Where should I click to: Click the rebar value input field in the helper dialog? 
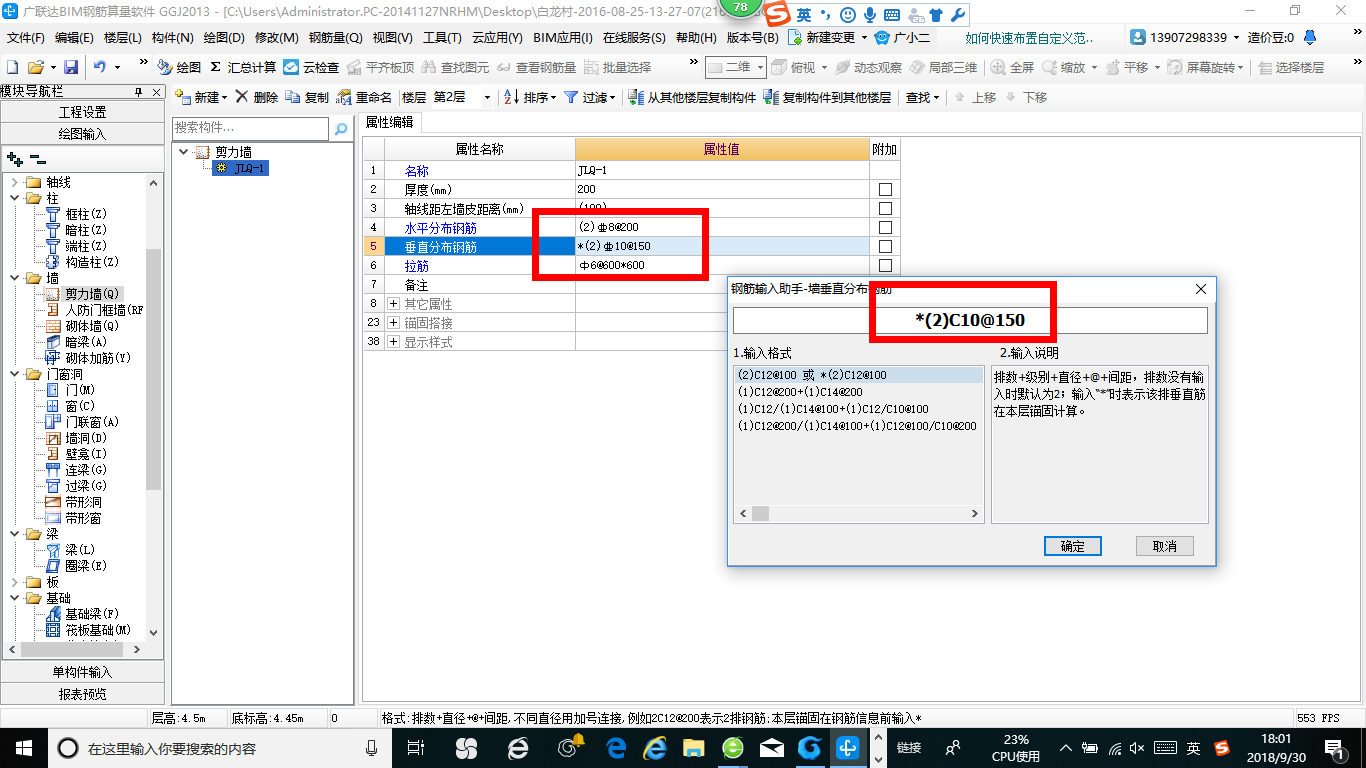click(x=970, y=321)
